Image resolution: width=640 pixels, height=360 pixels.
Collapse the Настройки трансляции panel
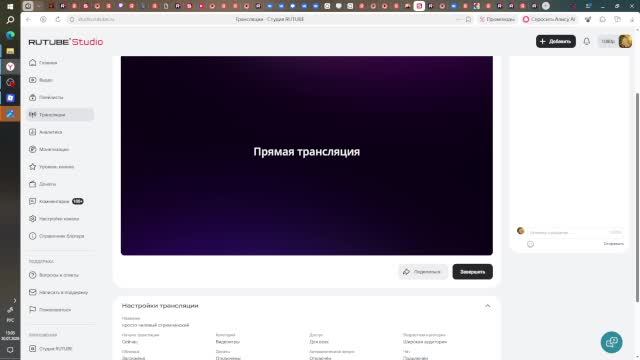[487, 306]
